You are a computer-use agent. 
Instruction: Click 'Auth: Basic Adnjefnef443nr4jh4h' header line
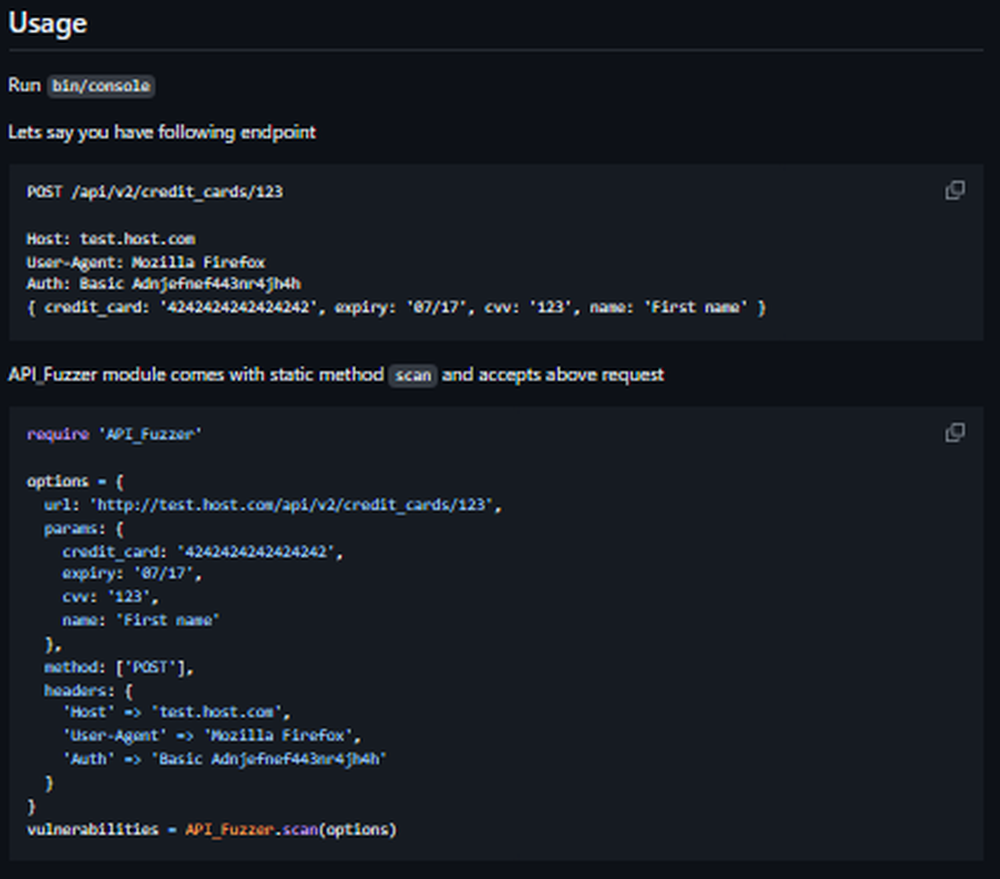pyautogui.click(x=163, y=284)
